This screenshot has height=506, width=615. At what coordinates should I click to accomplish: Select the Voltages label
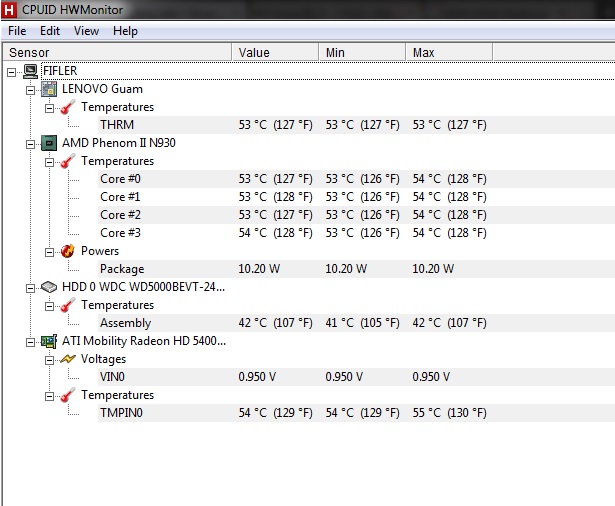pos(104,359)
